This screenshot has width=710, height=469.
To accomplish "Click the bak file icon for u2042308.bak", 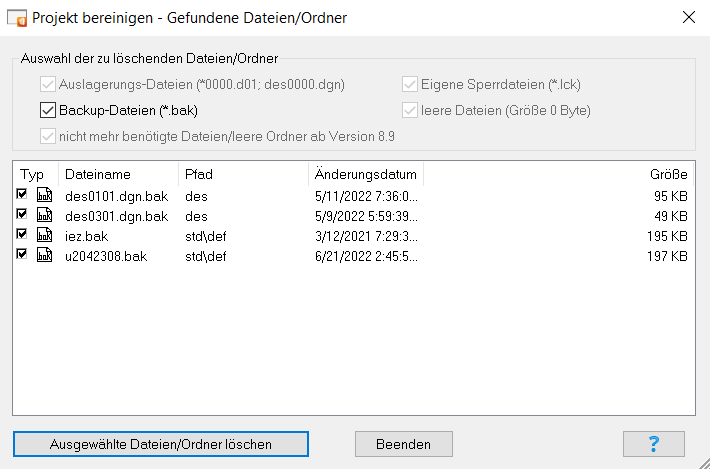I will pyautogui.click(x=44, y=256).
